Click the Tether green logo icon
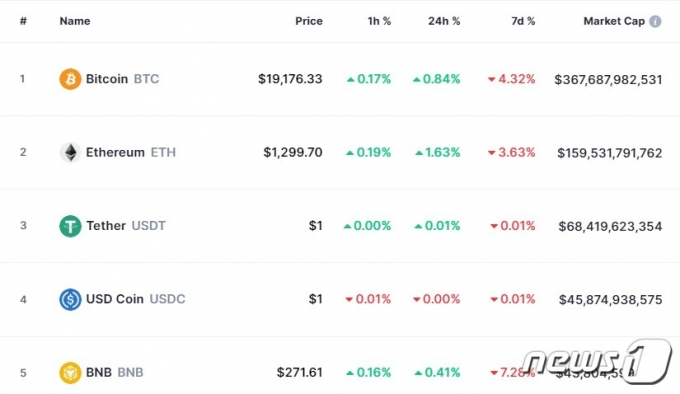This screenshot has height=394, width=680. tap(70, 226)
